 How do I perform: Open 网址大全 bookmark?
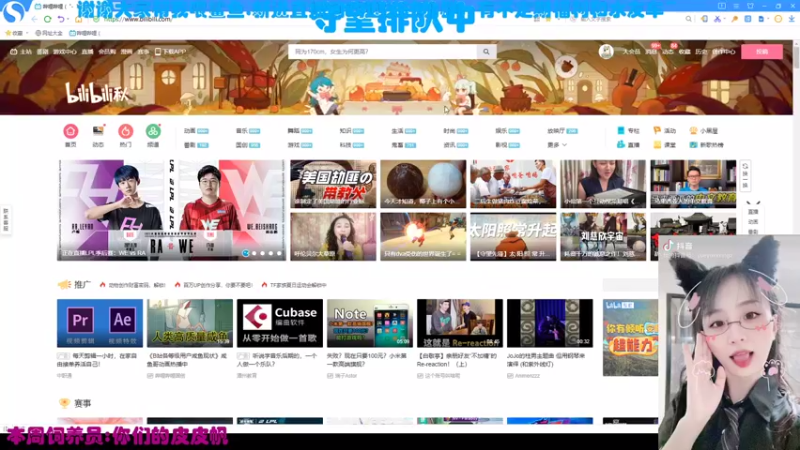click(49, 33)
